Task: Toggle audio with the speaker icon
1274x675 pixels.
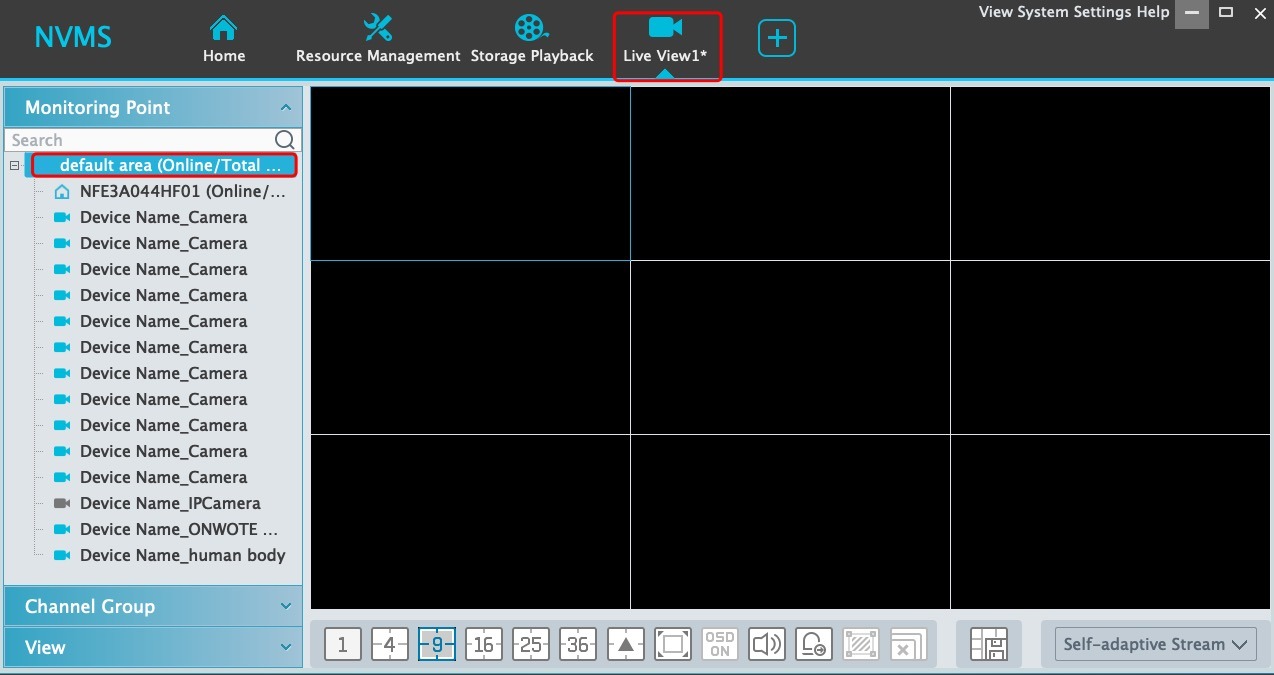Action: click(767, 645)
